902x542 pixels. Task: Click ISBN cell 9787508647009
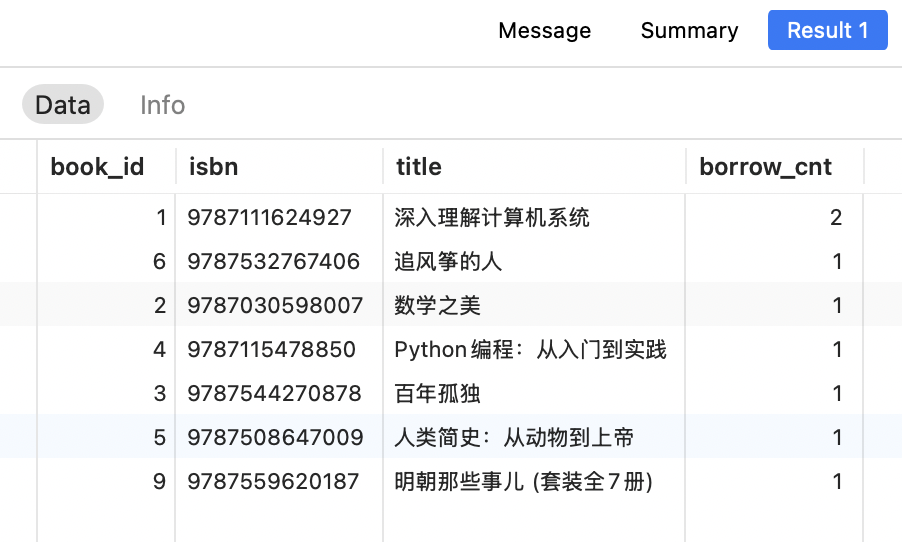273,437
